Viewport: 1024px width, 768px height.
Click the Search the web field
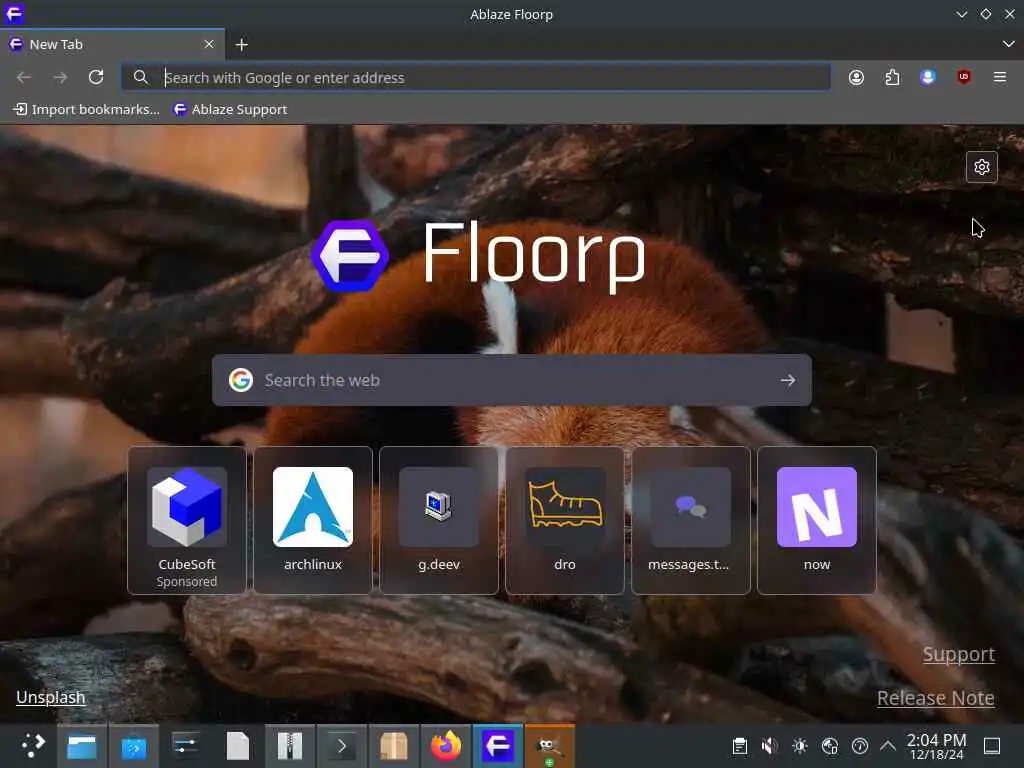click(x=511, y=380)
